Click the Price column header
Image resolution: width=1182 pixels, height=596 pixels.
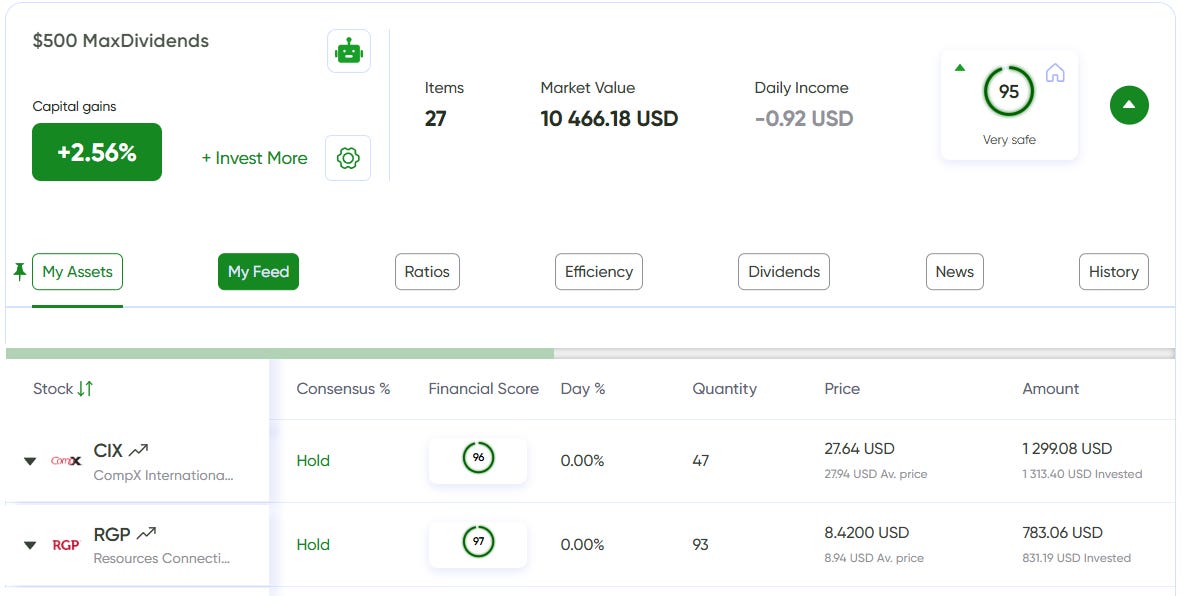coord(842,389)
